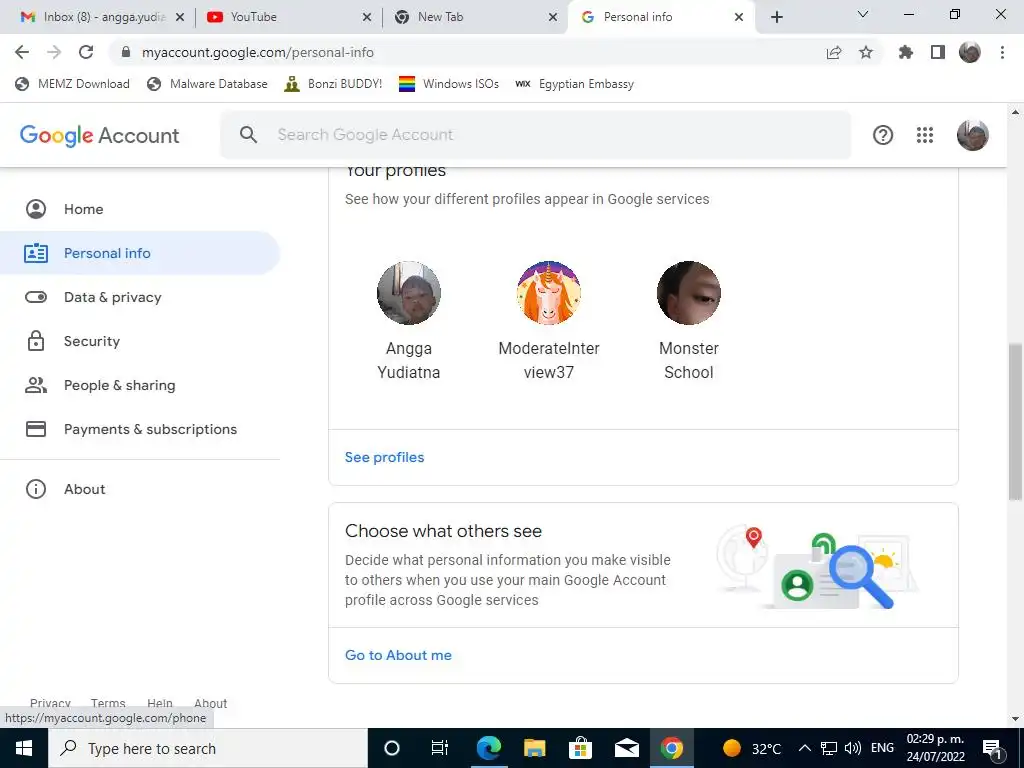
Task: Toggle the browser side panel
Action: click(938, 52)
